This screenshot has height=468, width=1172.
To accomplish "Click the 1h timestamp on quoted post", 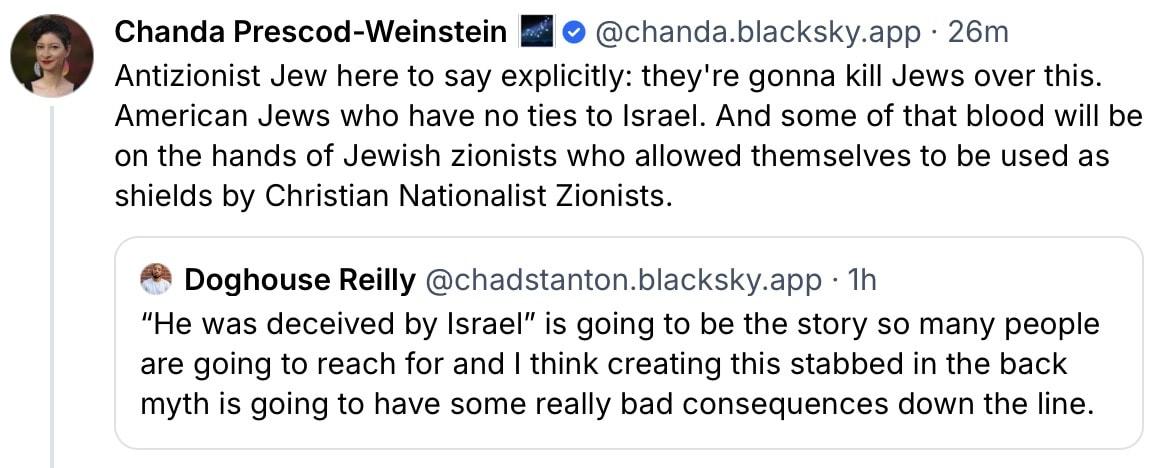I will 862,281.
